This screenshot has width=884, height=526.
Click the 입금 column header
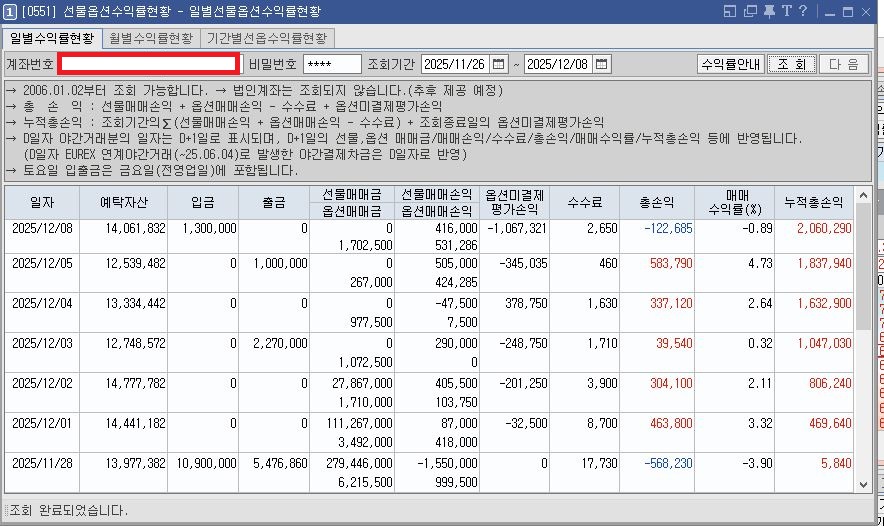click(x=203, y=202)
